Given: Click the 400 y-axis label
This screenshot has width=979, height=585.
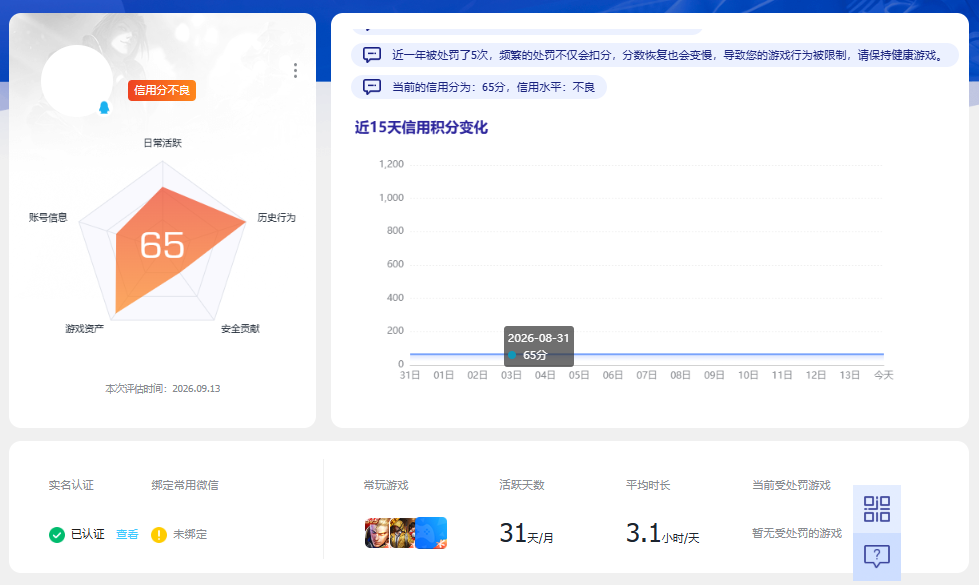Looking at the screenshot, I should point(395,298).
